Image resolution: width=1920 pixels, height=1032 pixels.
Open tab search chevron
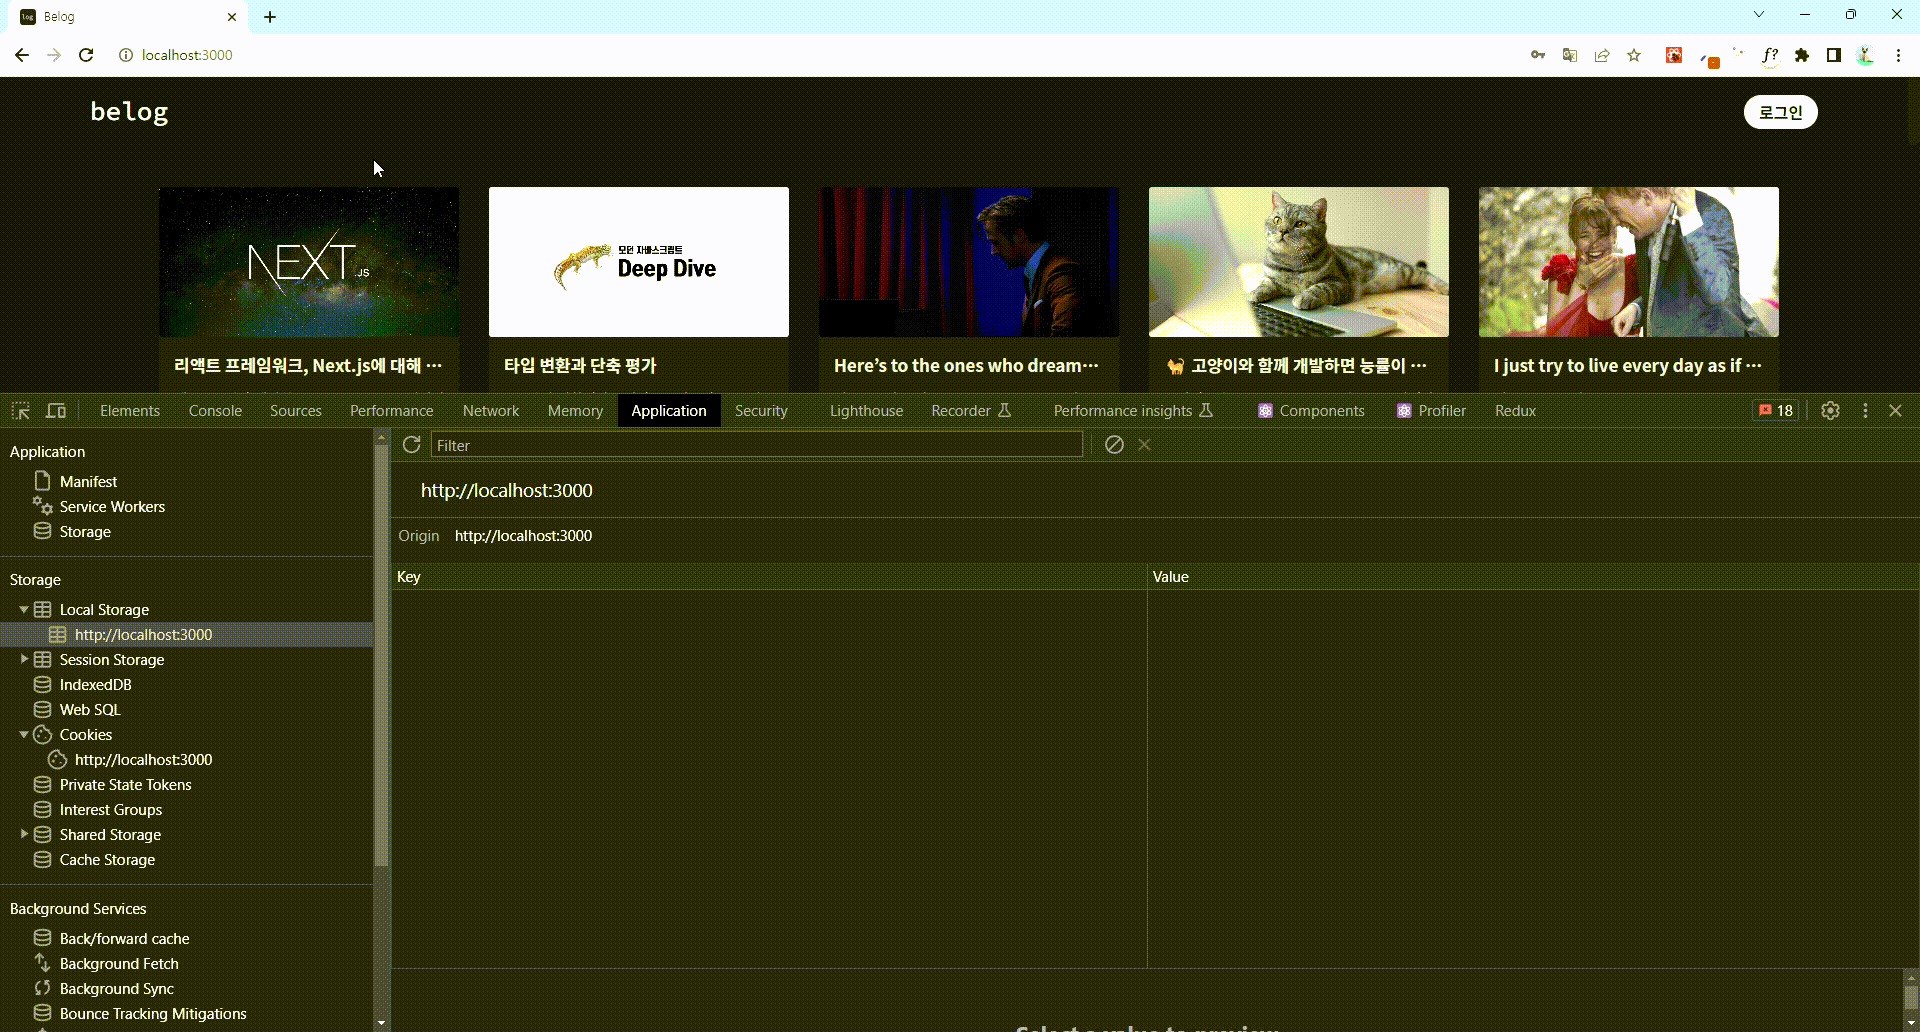point(1759,14)
